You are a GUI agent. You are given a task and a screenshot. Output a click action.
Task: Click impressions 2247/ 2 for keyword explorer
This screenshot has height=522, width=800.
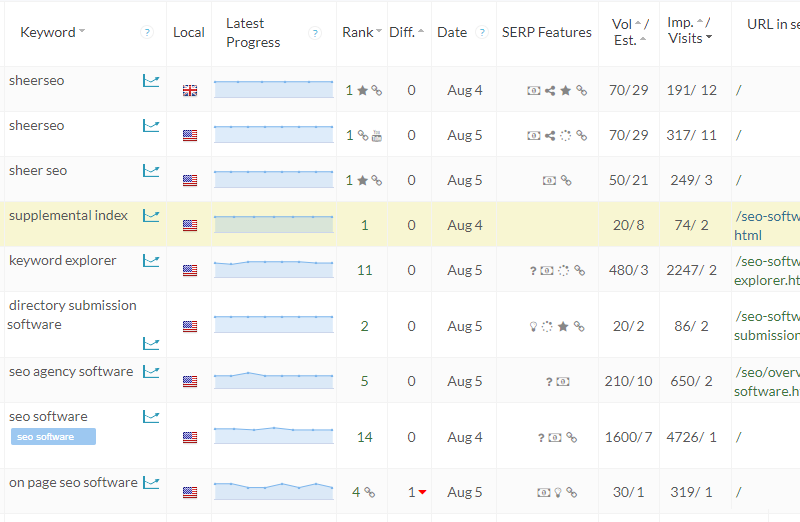click(x=691, y=270)
